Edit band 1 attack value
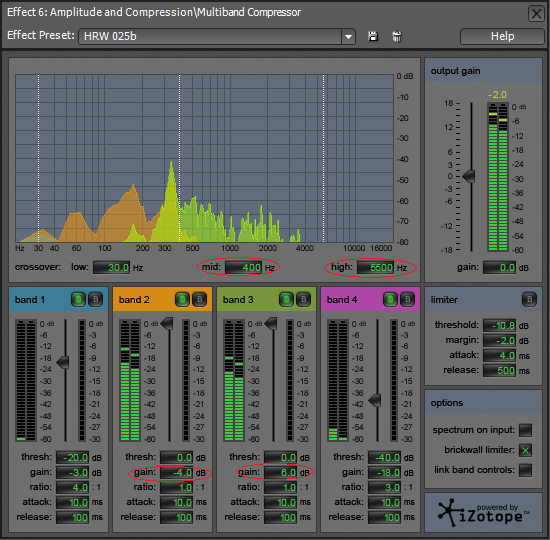 pyautogui.click(x=72, y=502)
